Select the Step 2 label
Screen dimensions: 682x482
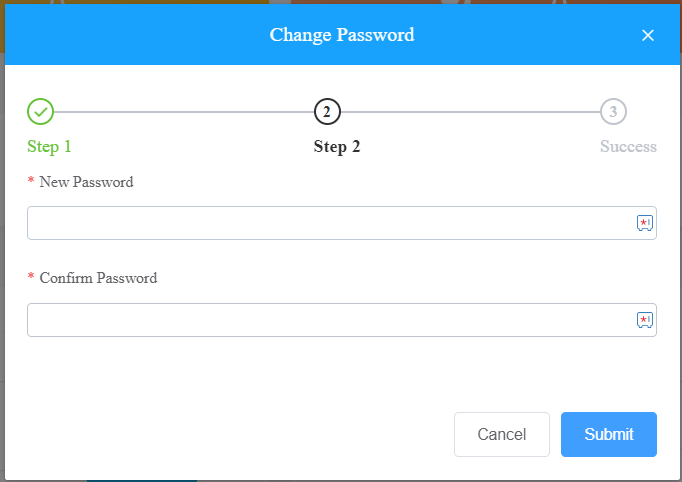pos(337,147)
